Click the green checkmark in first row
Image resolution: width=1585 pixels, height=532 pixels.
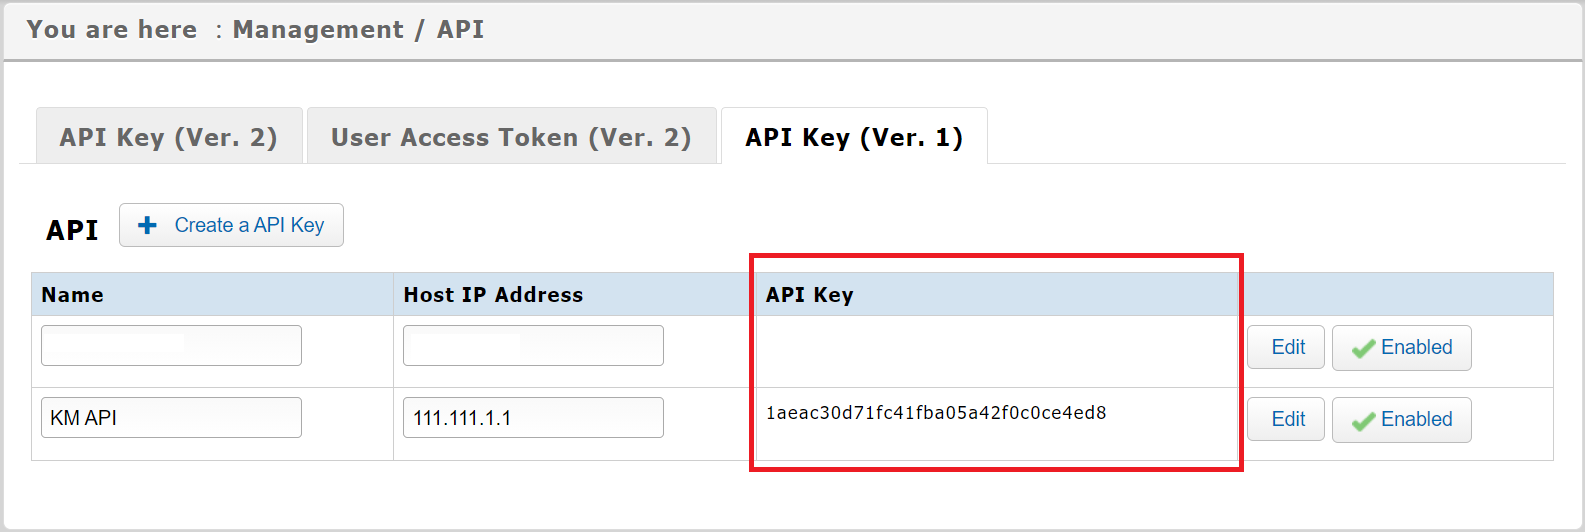pyautogui.click(x=1363, y=348)
